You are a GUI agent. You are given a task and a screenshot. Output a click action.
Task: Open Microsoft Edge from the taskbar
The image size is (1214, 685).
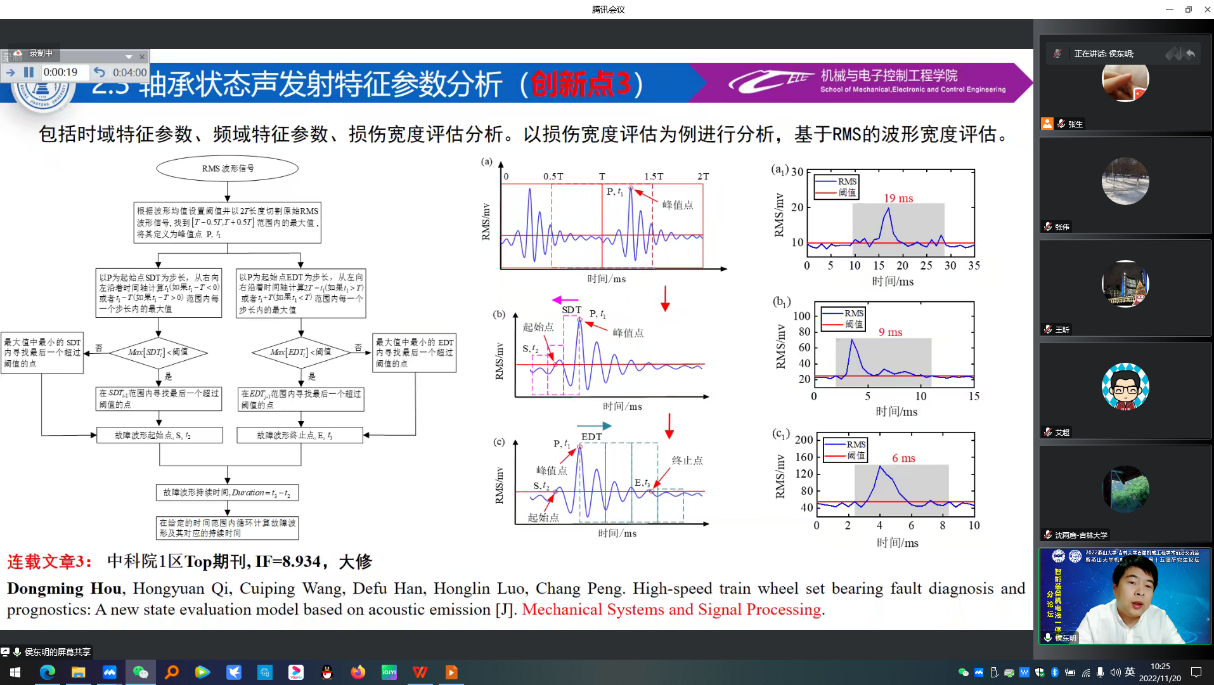(47, 673)
